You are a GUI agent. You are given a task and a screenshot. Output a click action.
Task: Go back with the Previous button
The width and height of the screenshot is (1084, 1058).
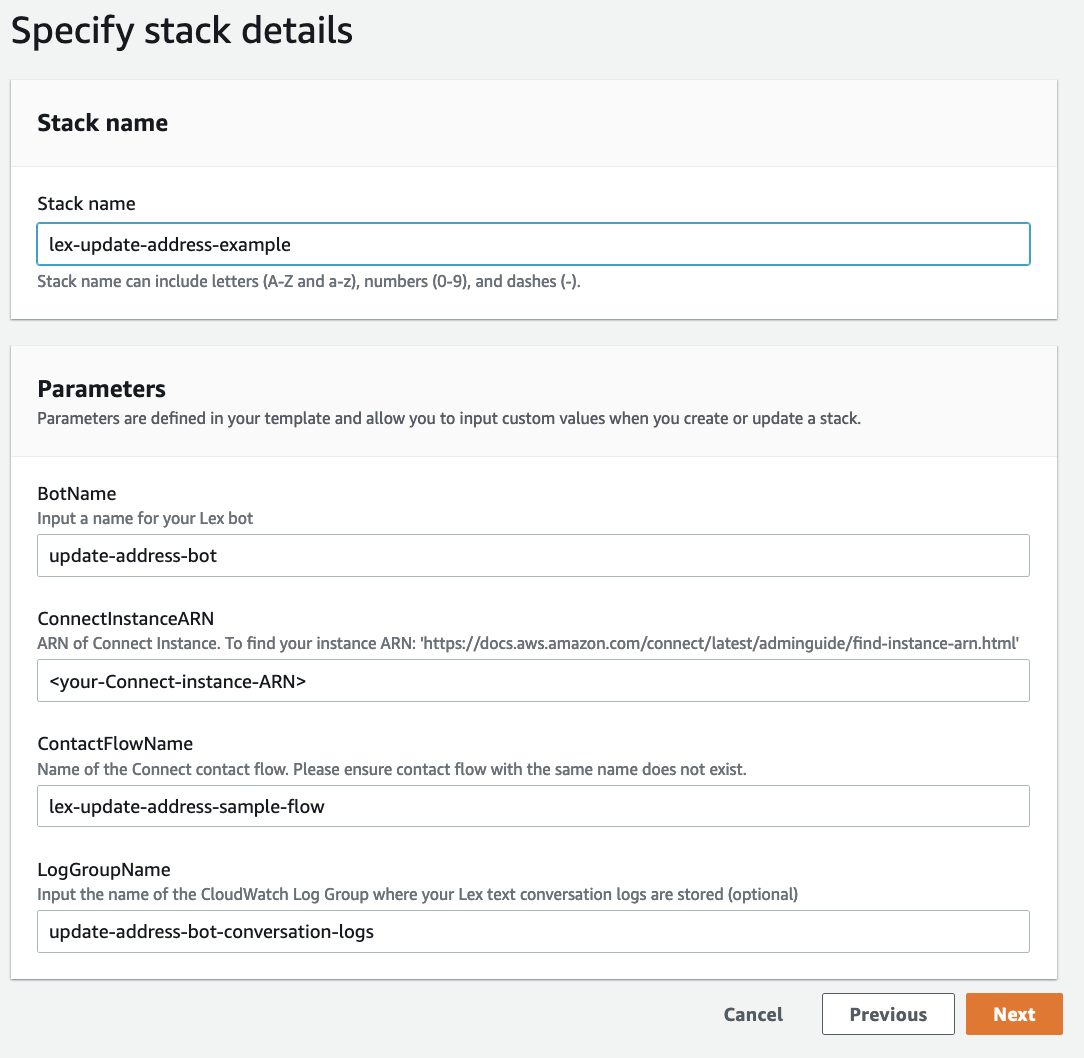[888, 1014]
